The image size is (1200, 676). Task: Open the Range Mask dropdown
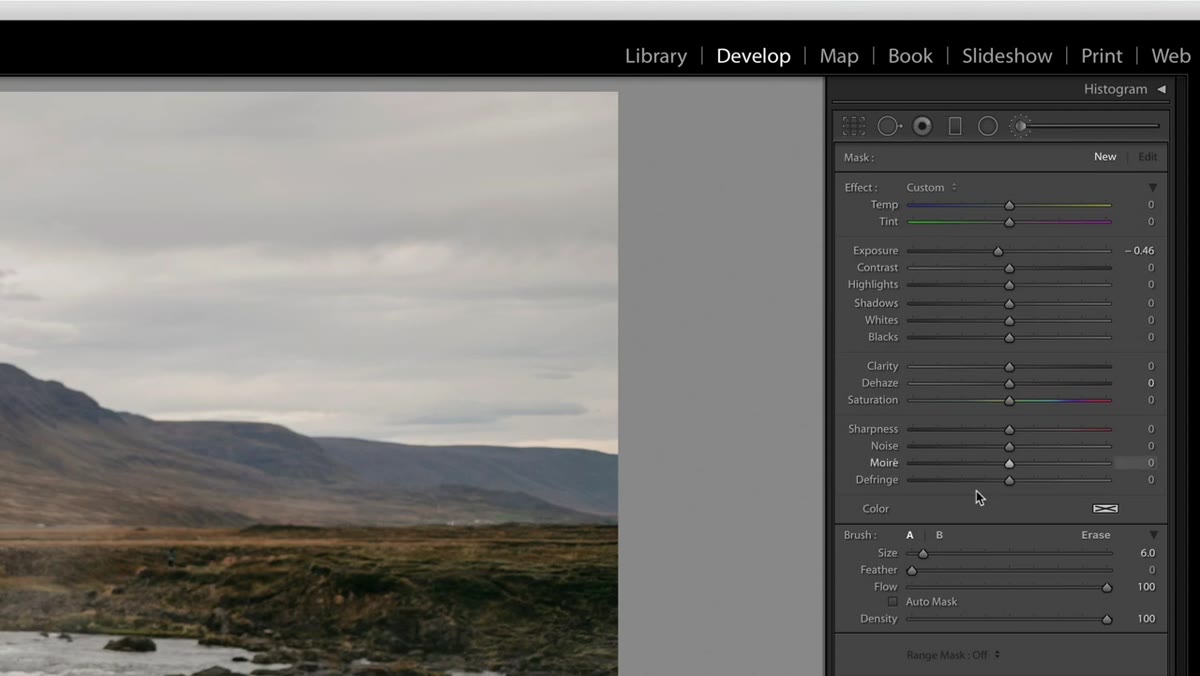click(x=952, y=655)
